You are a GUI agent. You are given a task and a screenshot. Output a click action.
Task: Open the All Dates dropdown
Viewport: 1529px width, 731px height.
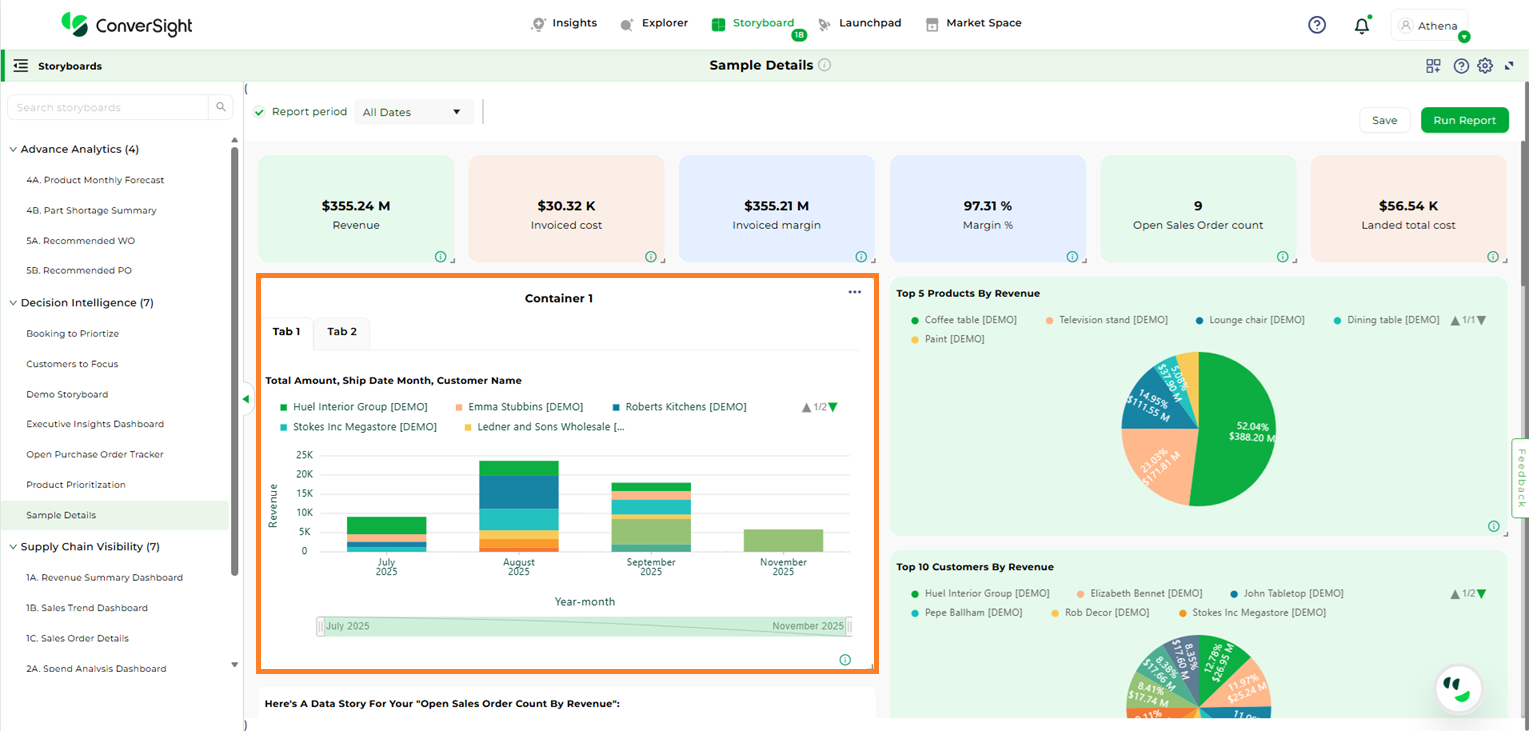pyautogui.click(x=413, y=112)
